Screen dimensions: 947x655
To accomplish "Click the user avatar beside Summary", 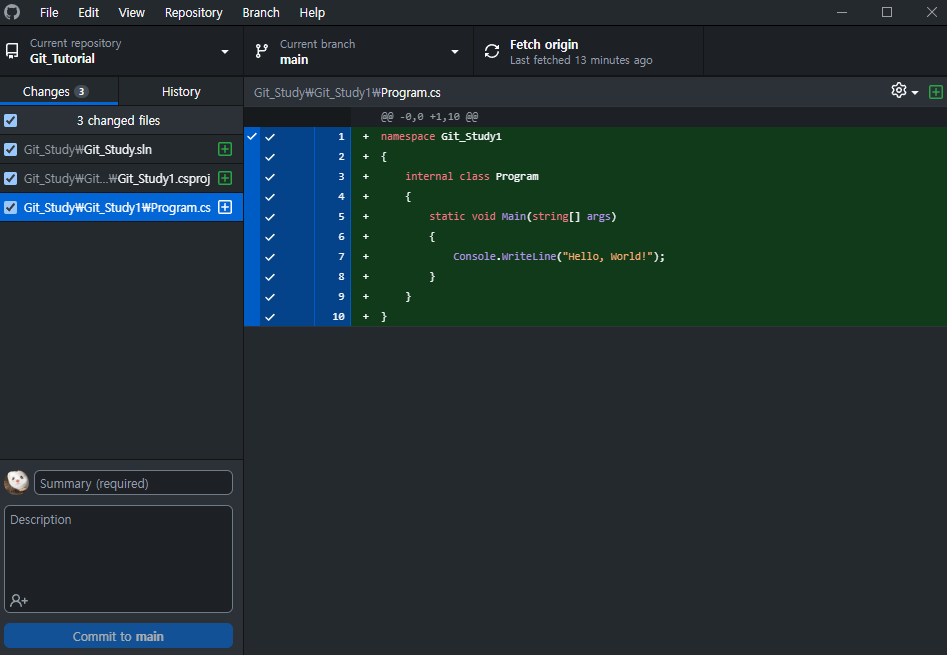I will click(x=16, y=482).
